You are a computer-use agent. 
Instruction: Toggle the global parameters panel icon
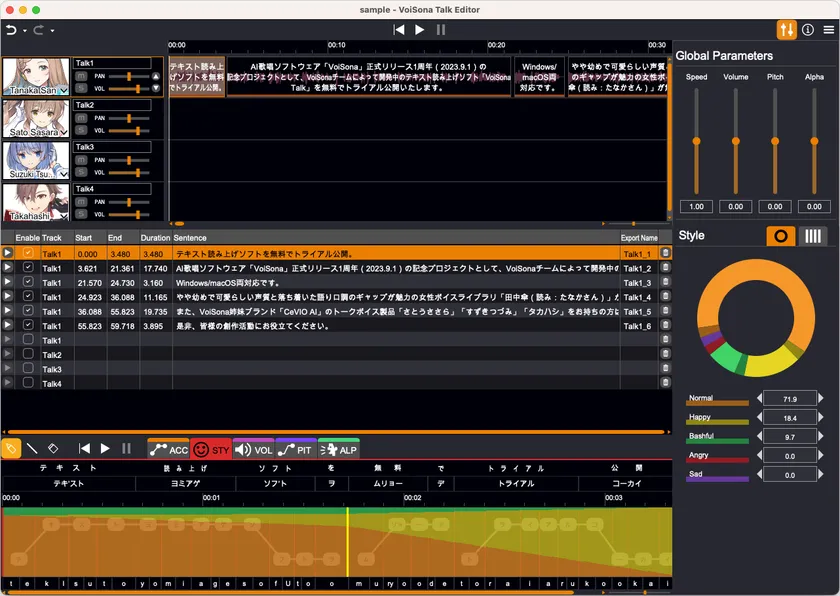[787, 30]
